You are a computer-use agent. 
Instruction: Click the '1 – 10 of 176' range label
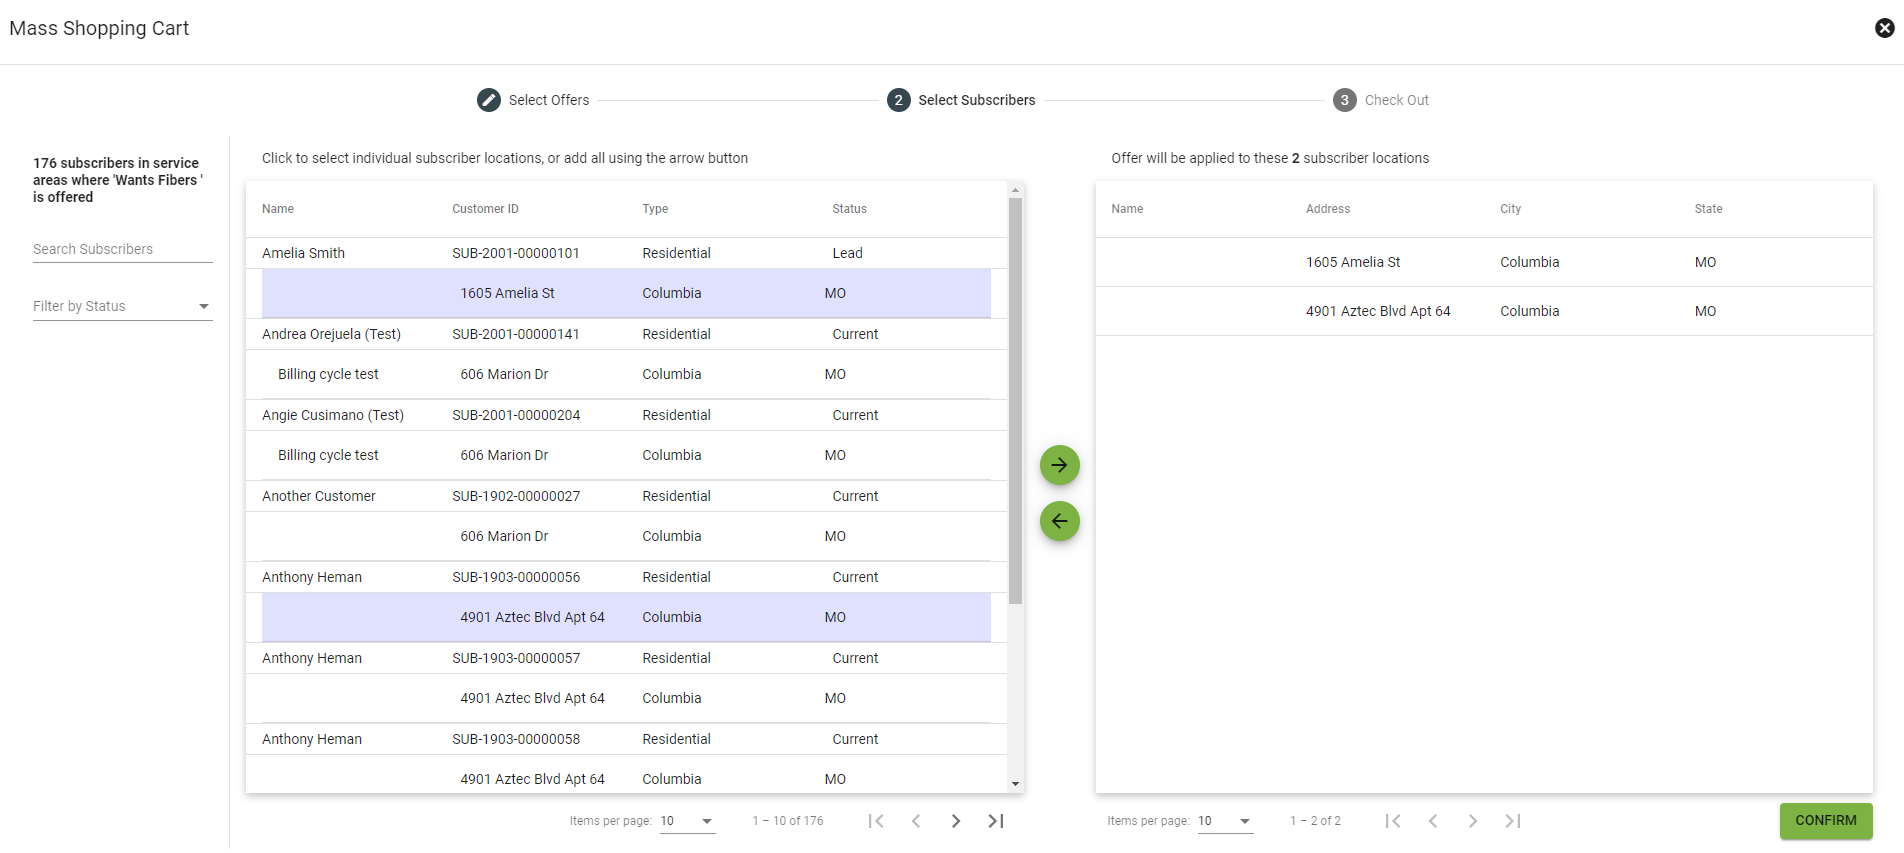click(x=788, y=821)
